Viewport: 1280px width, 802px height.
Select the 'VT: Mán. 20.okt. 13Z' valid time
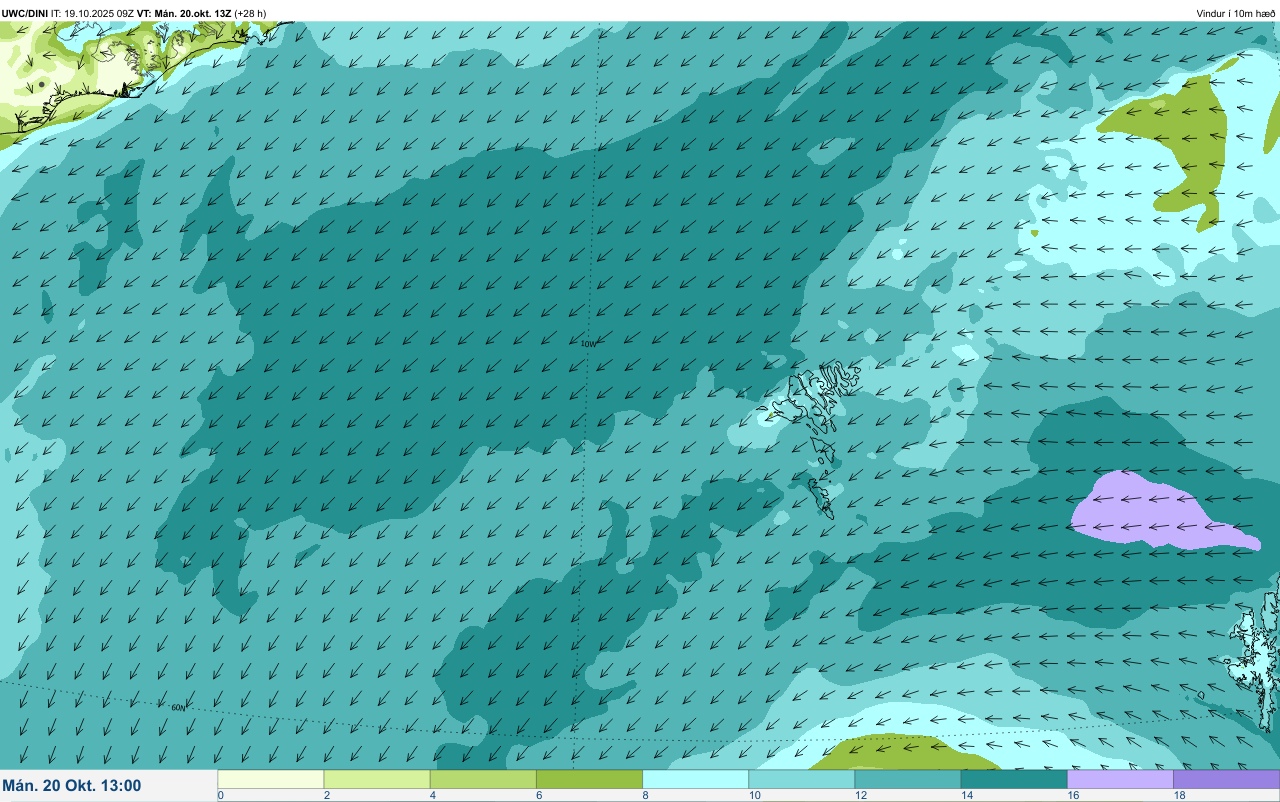(x=184, y=13)
